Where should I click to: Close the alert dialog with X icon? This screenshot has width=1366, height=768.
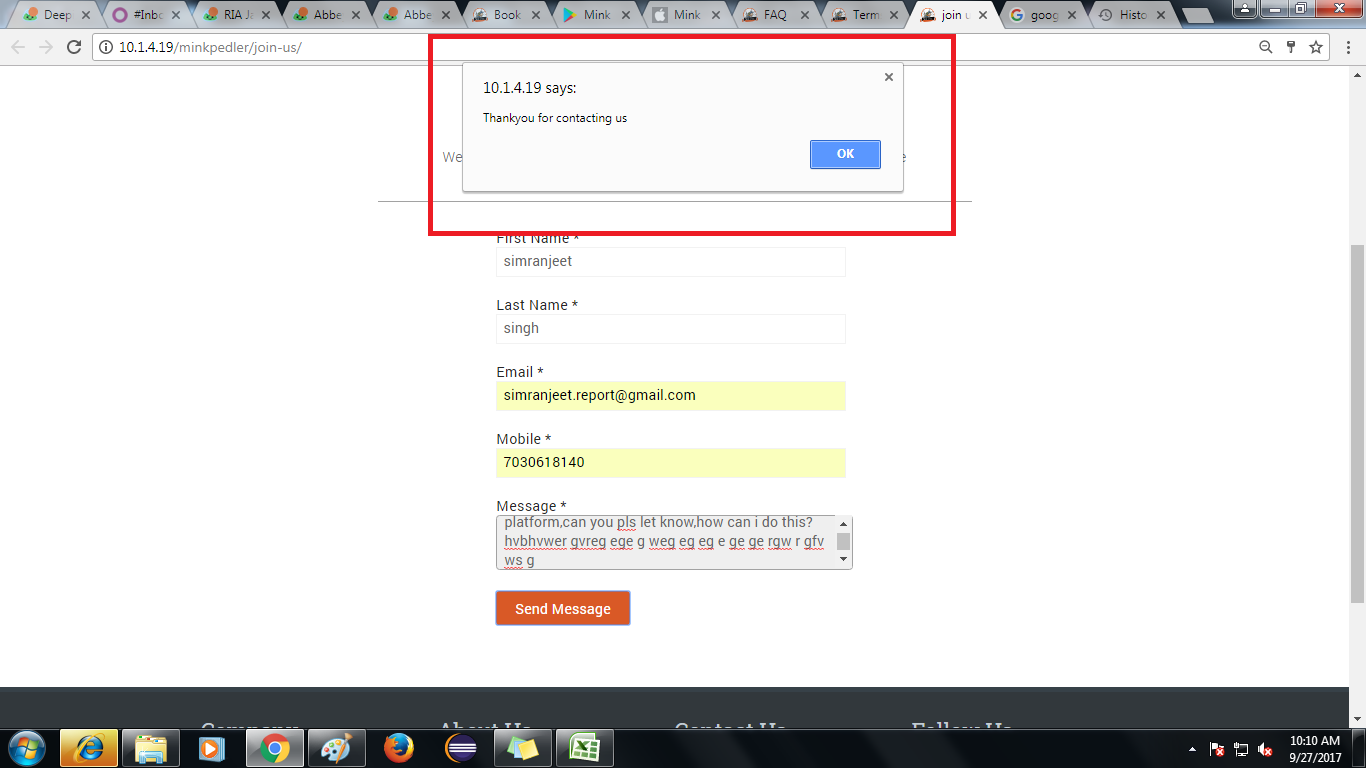coord(888,77)
